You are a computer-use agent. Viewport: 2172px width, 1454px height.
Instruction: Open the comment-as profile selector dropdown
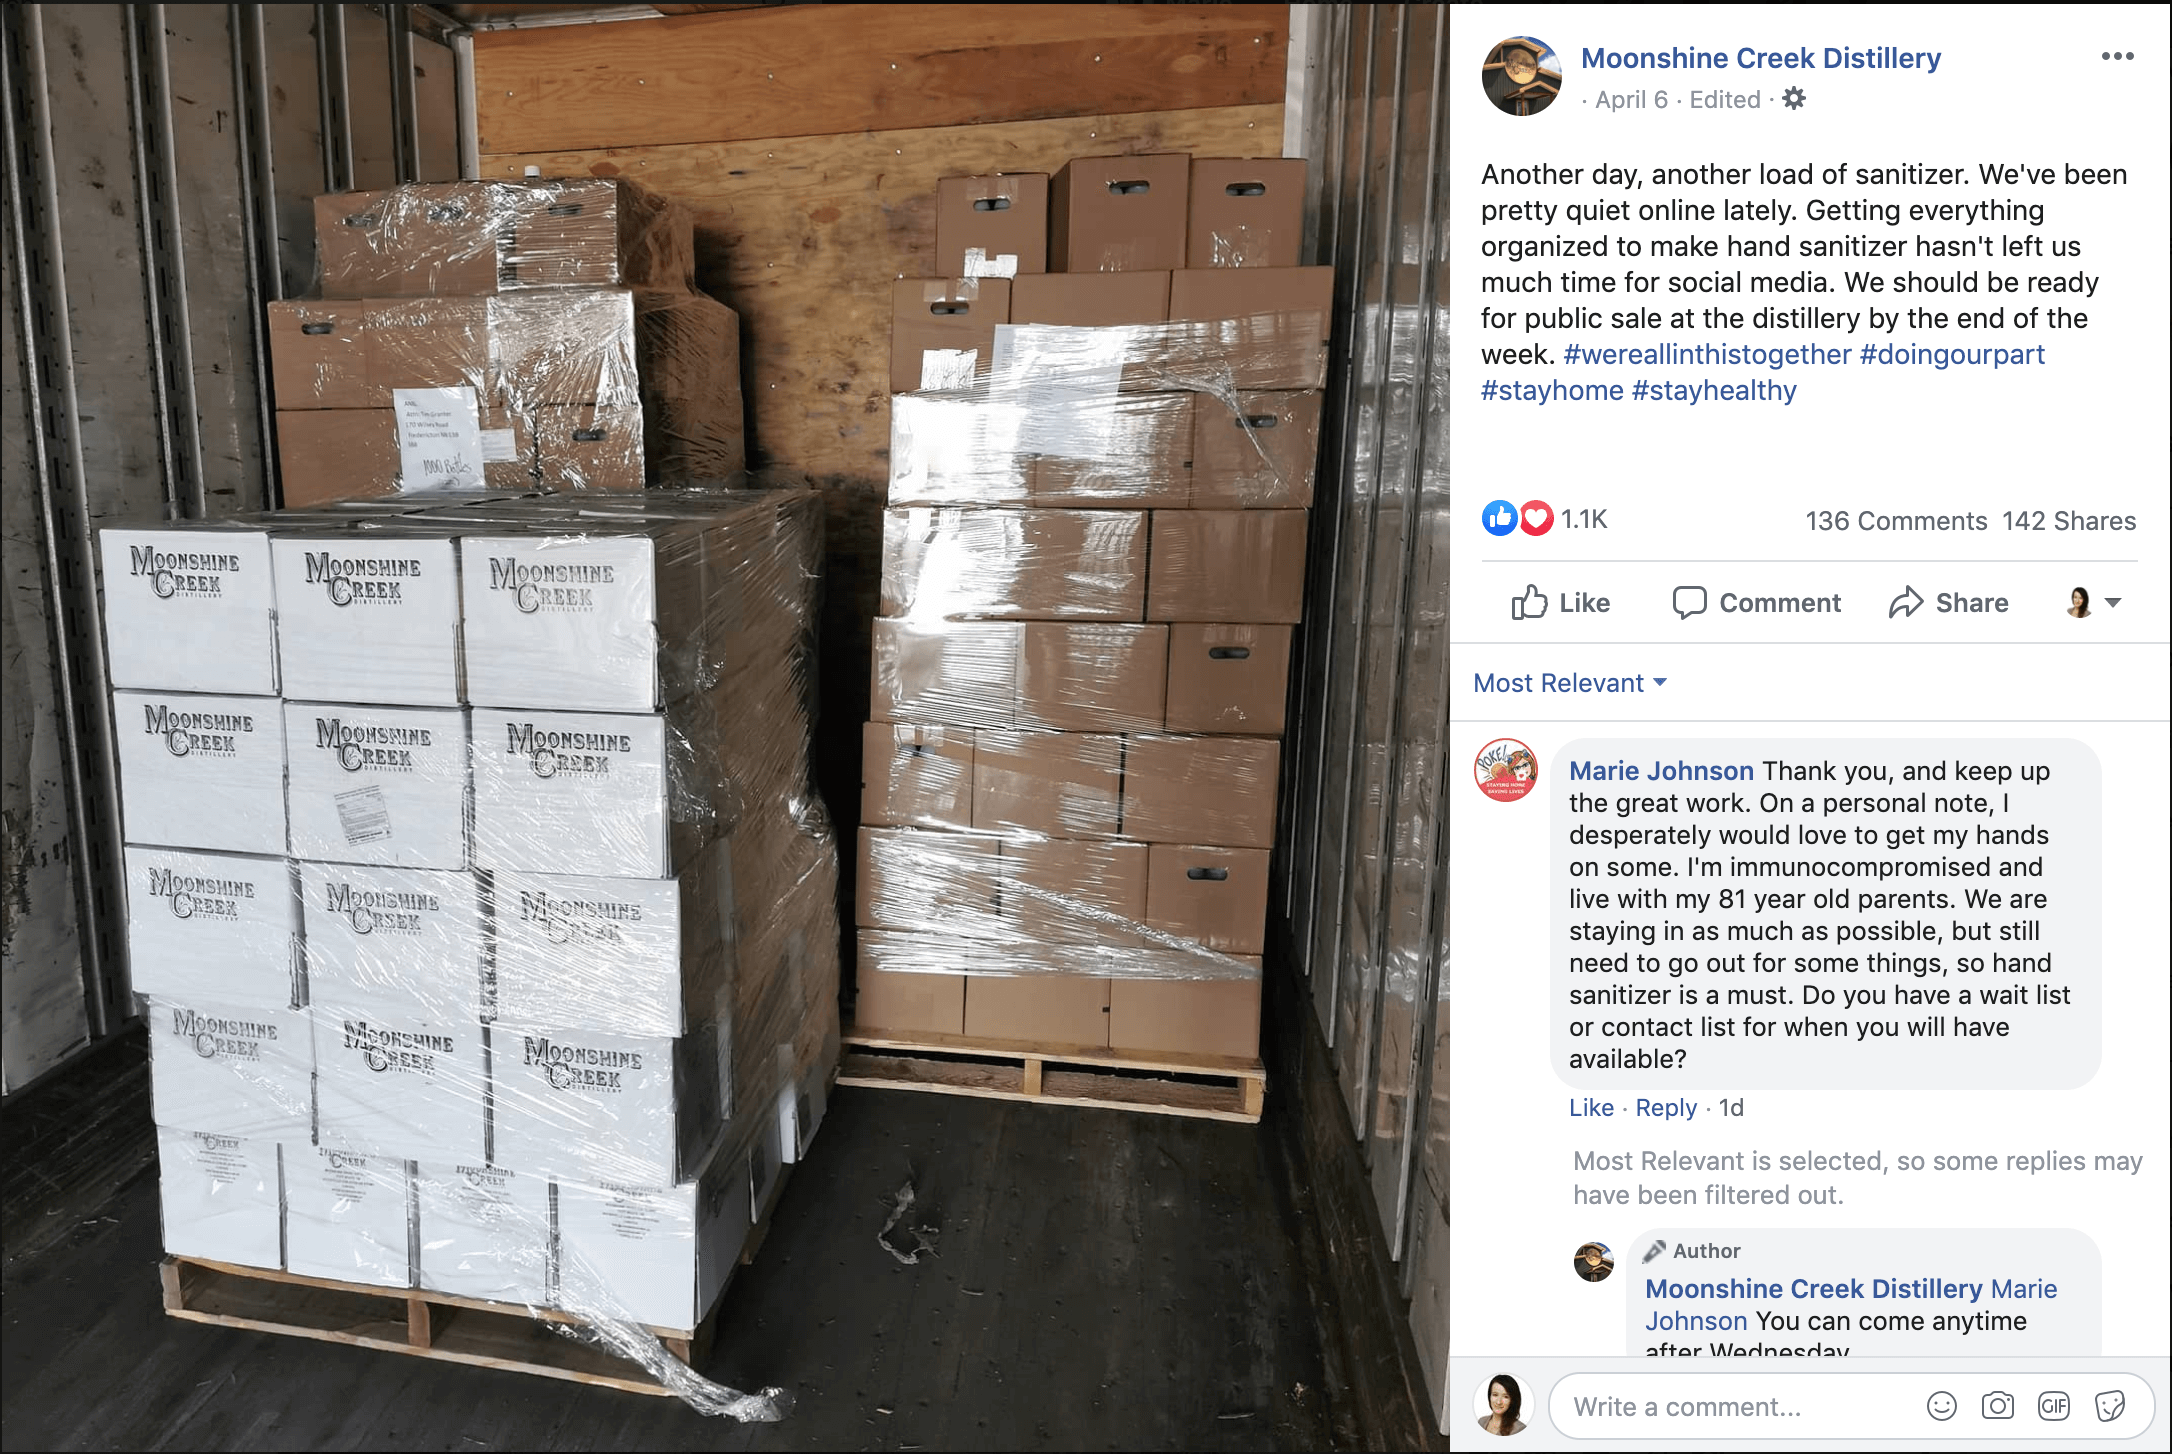(2093, 602)
